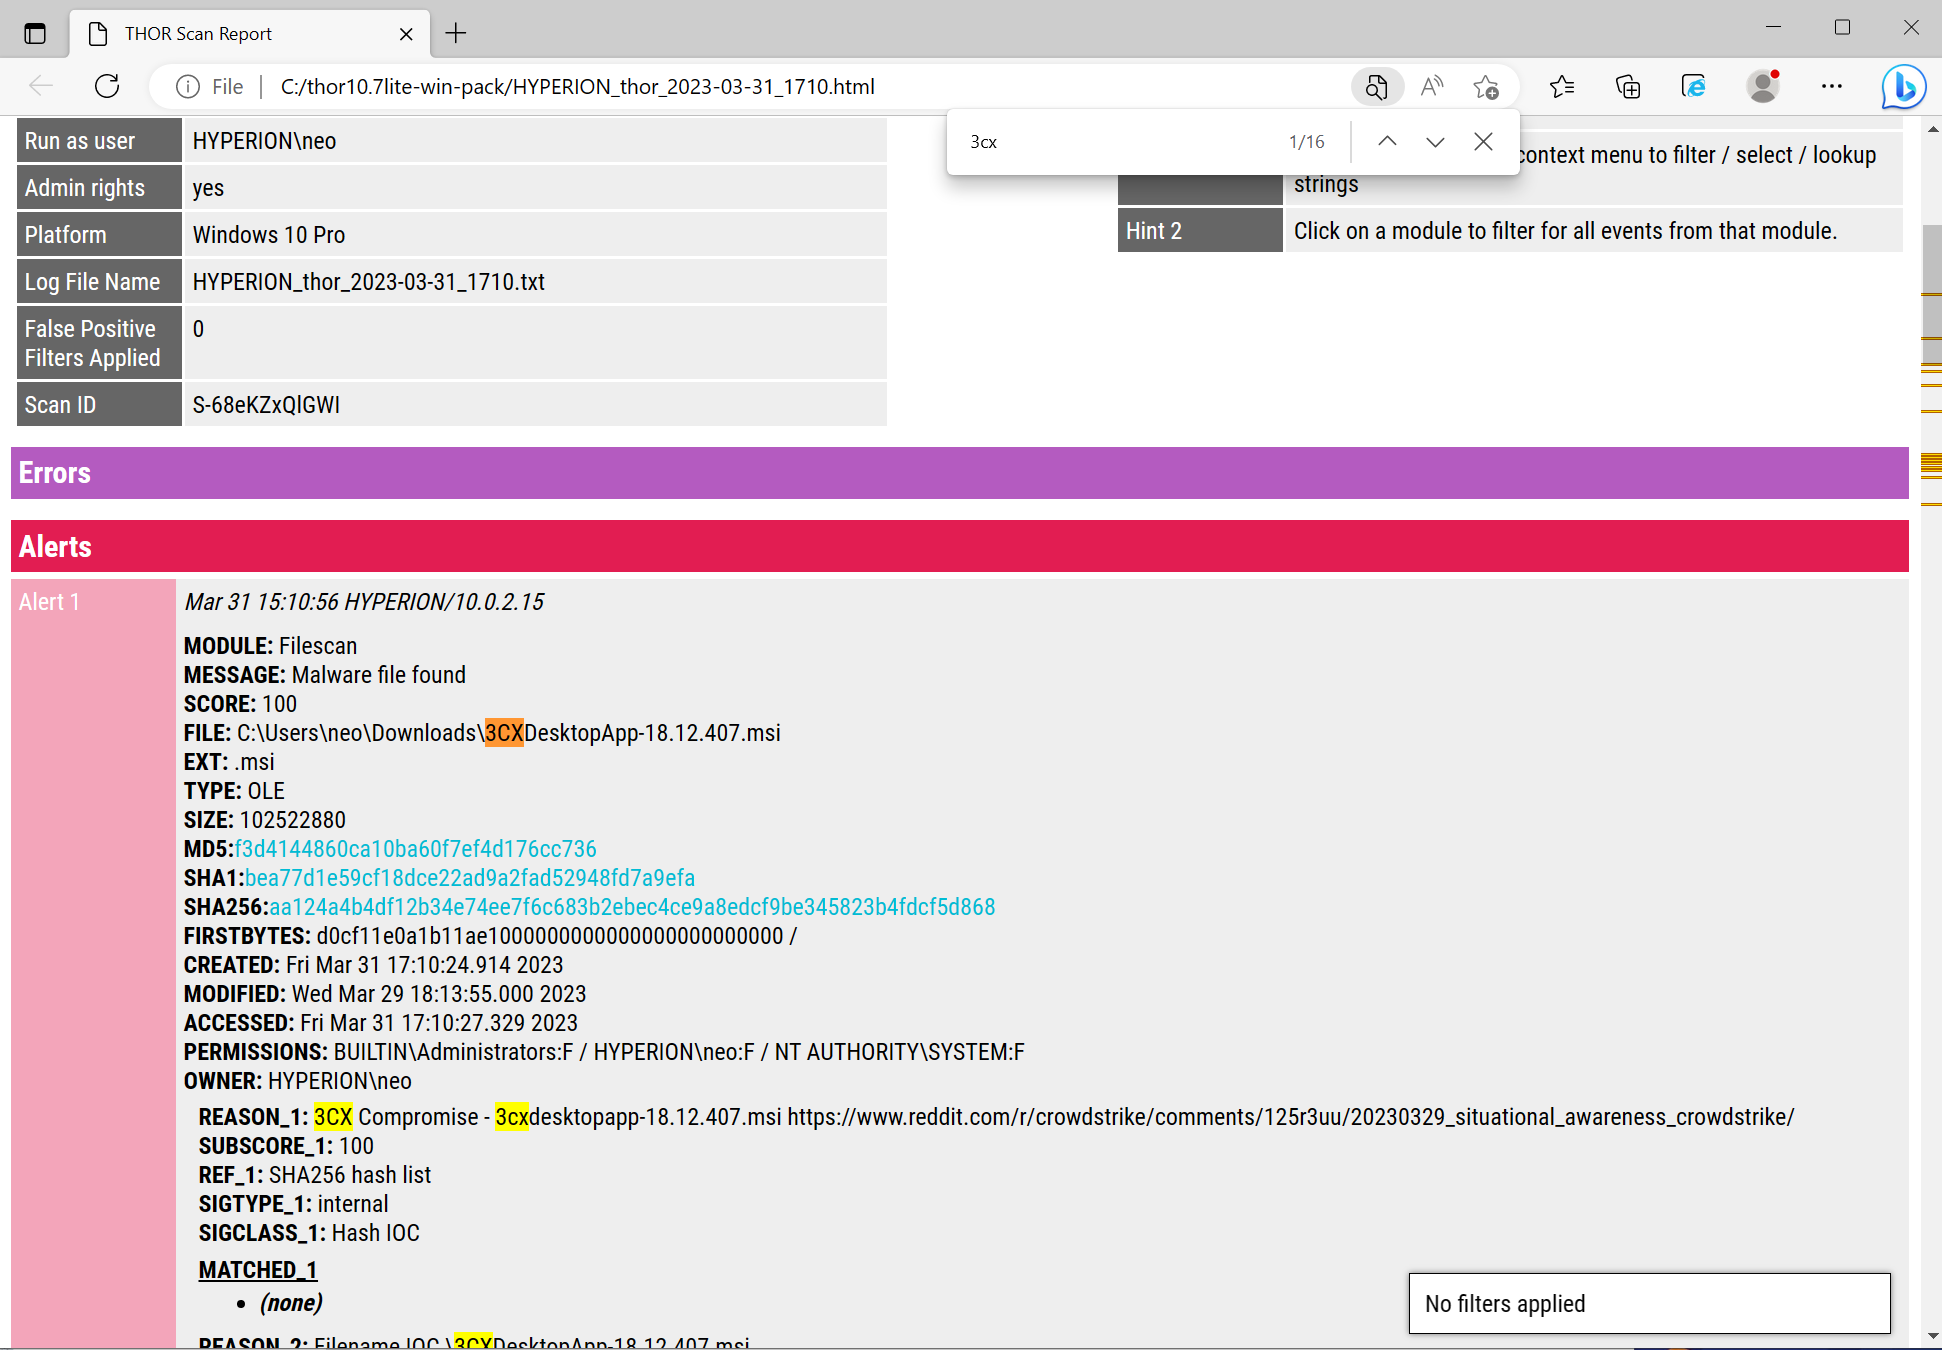The width and height of the screenshot is (1942, 1350).
Task: Click the SHA256 hash link
Action: pos(632,907)
